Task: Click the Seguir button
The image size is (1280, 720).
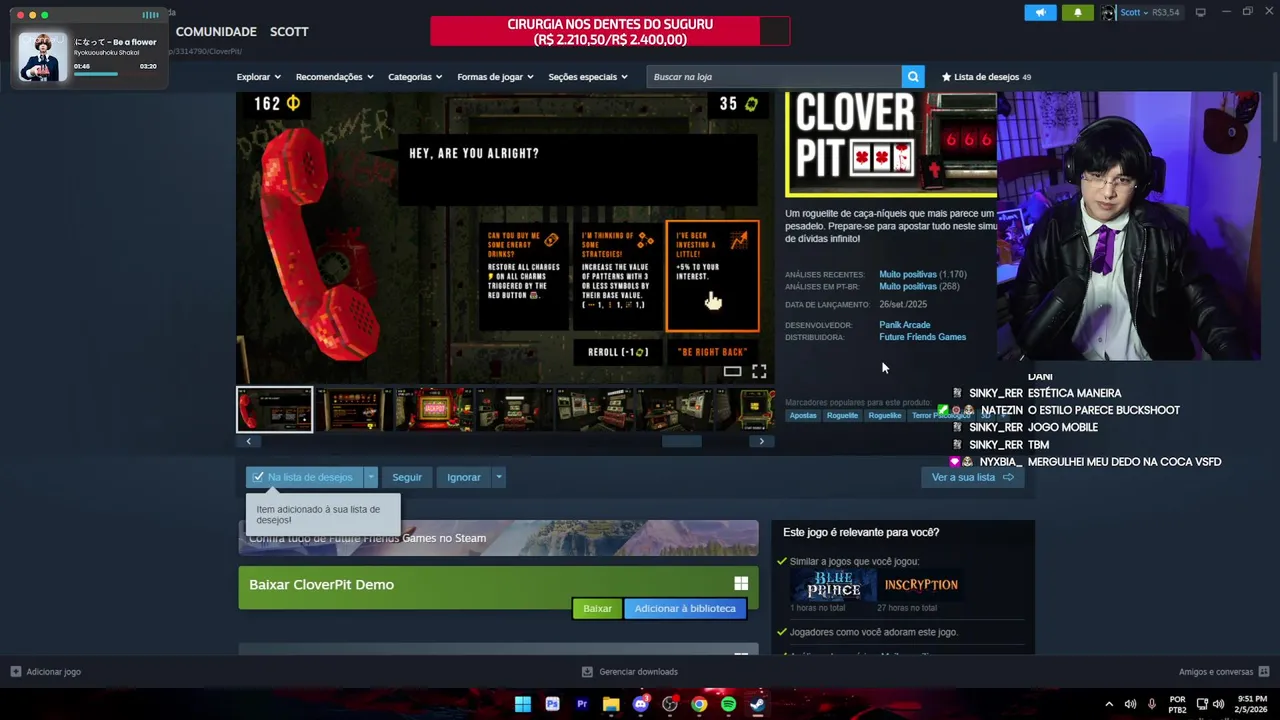Action: [x=407, y=477]
